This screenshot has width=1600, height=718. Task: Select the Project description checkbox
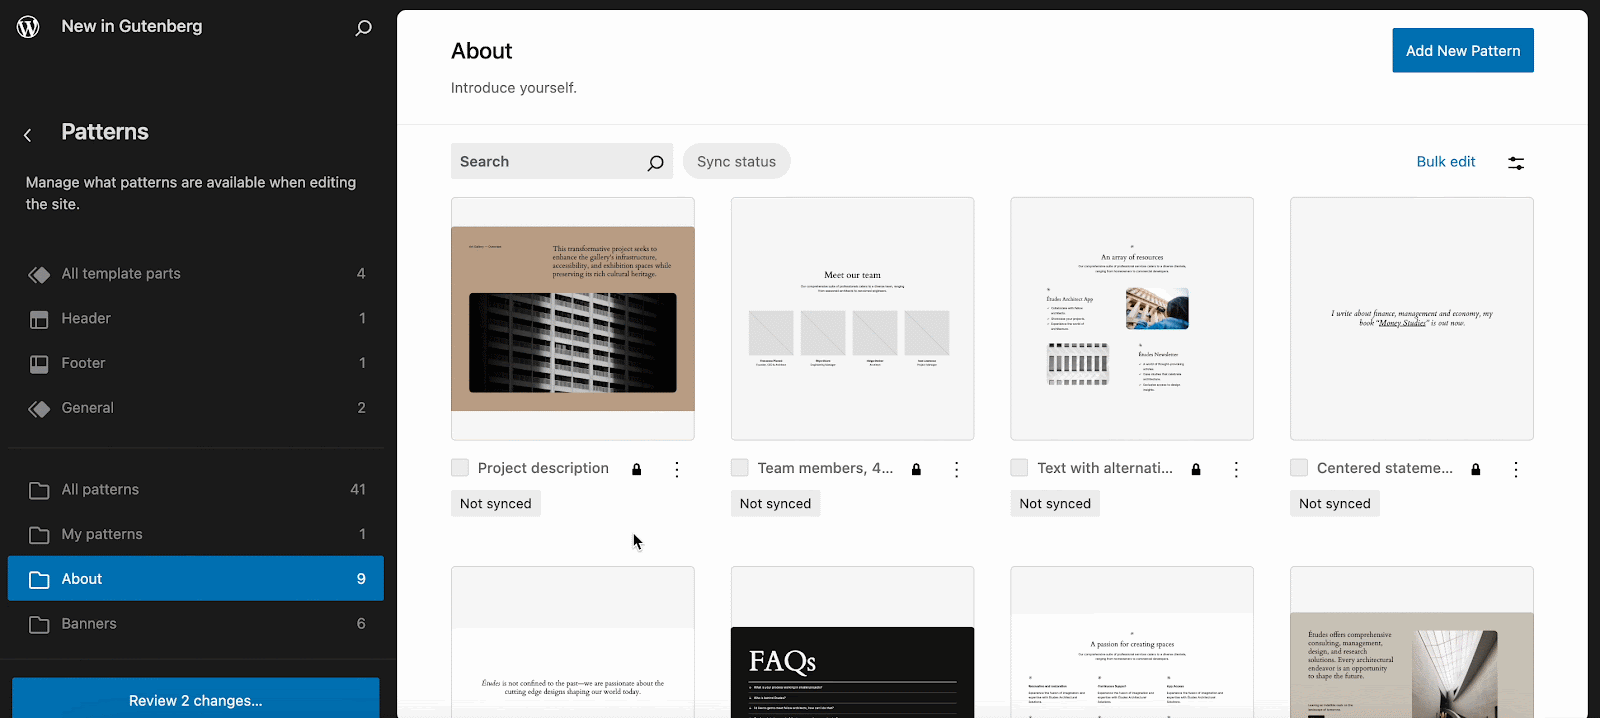click(x=460, y=468)
